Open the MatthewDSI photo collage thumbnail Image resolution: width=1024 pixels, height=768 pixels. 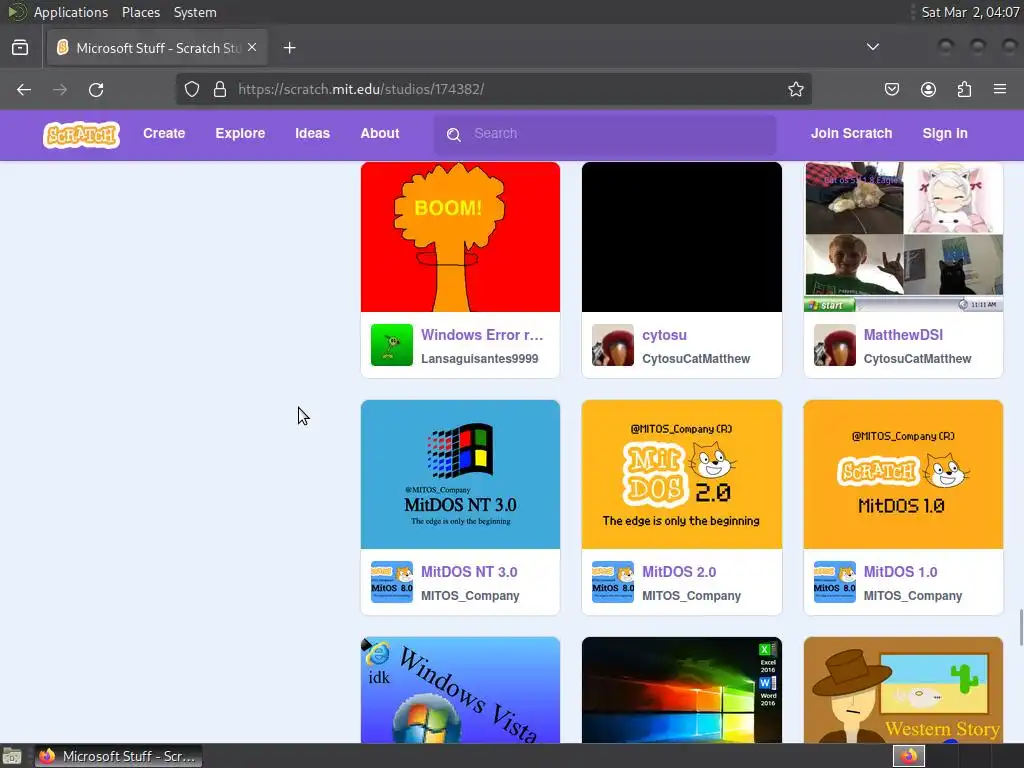tap(904, 237)
